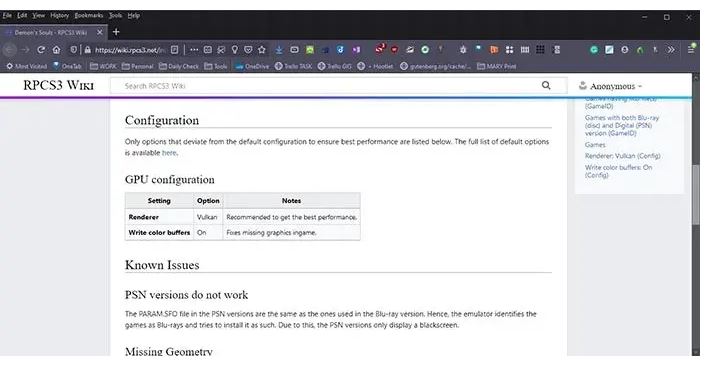Submit search with the magnifier icon

click(x=546, y=85)
